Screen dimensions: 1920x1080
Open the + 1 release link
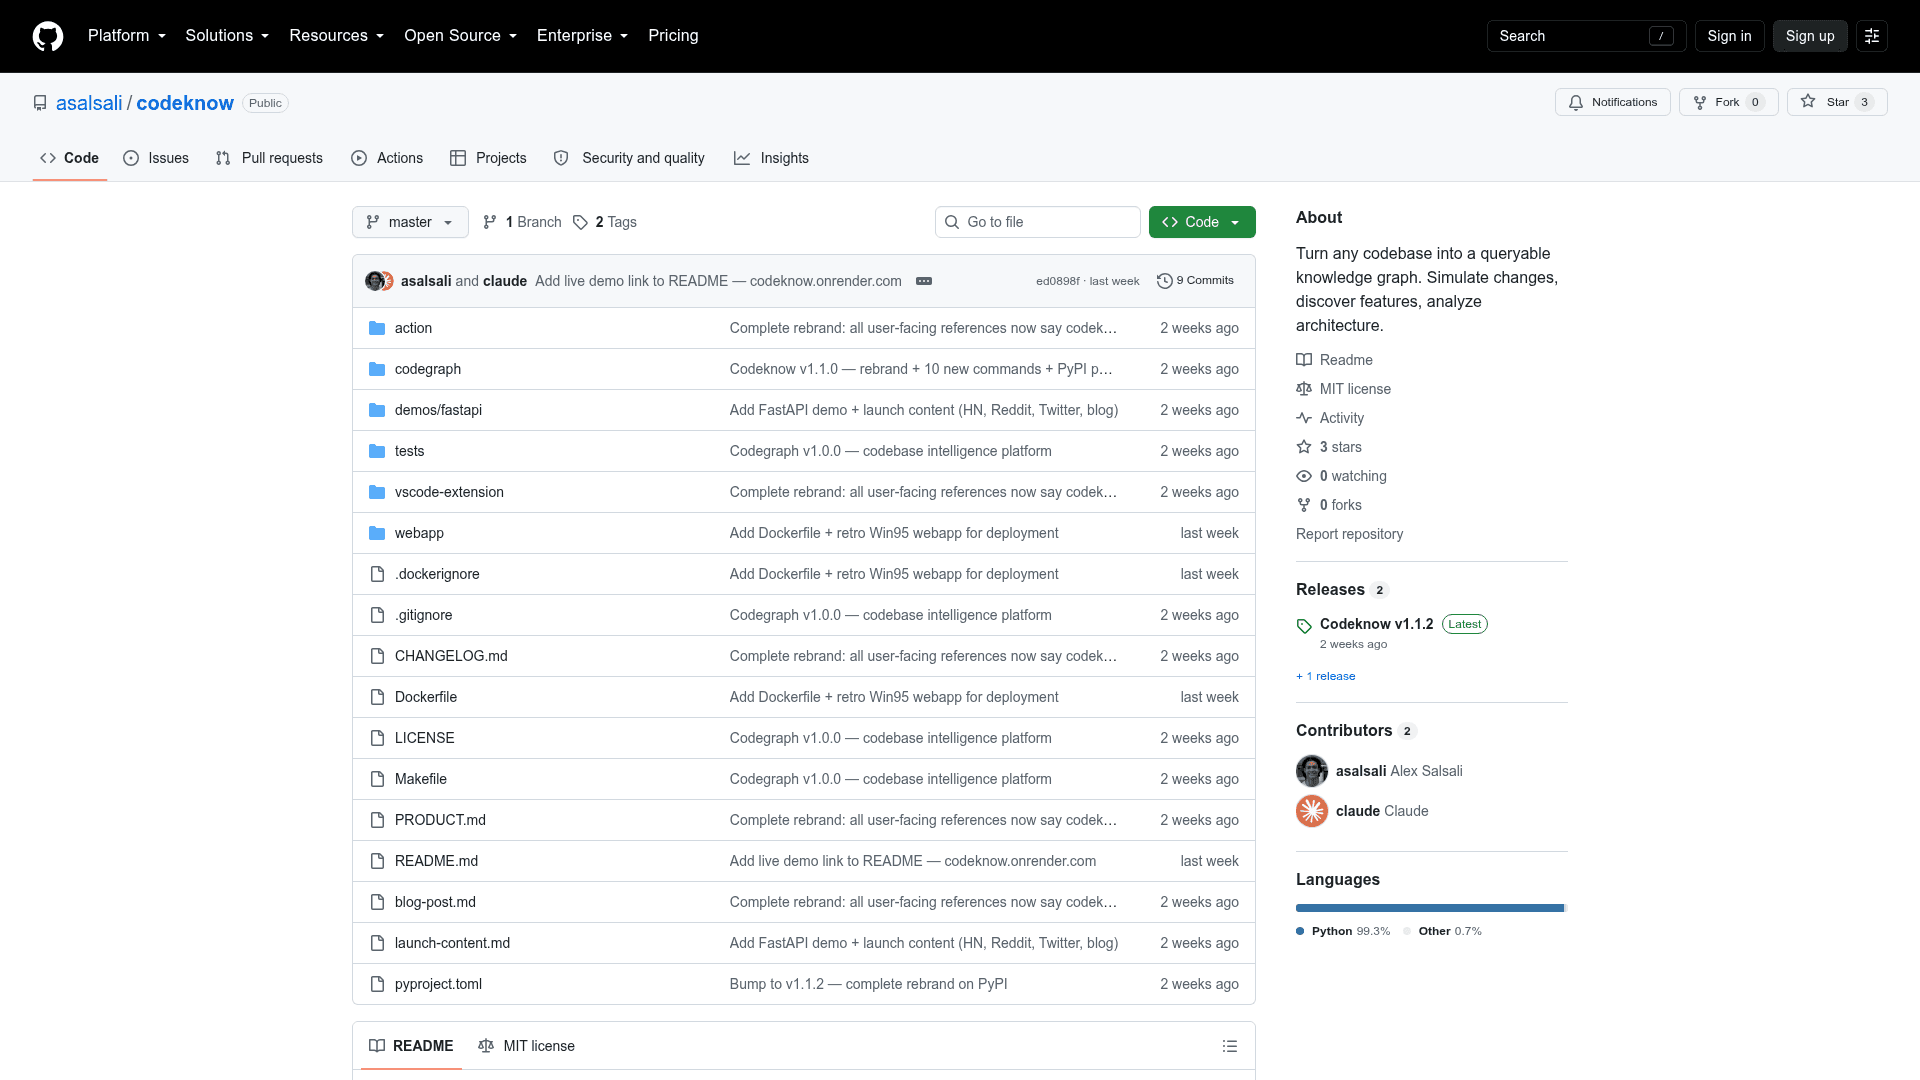coord(1326,676)
